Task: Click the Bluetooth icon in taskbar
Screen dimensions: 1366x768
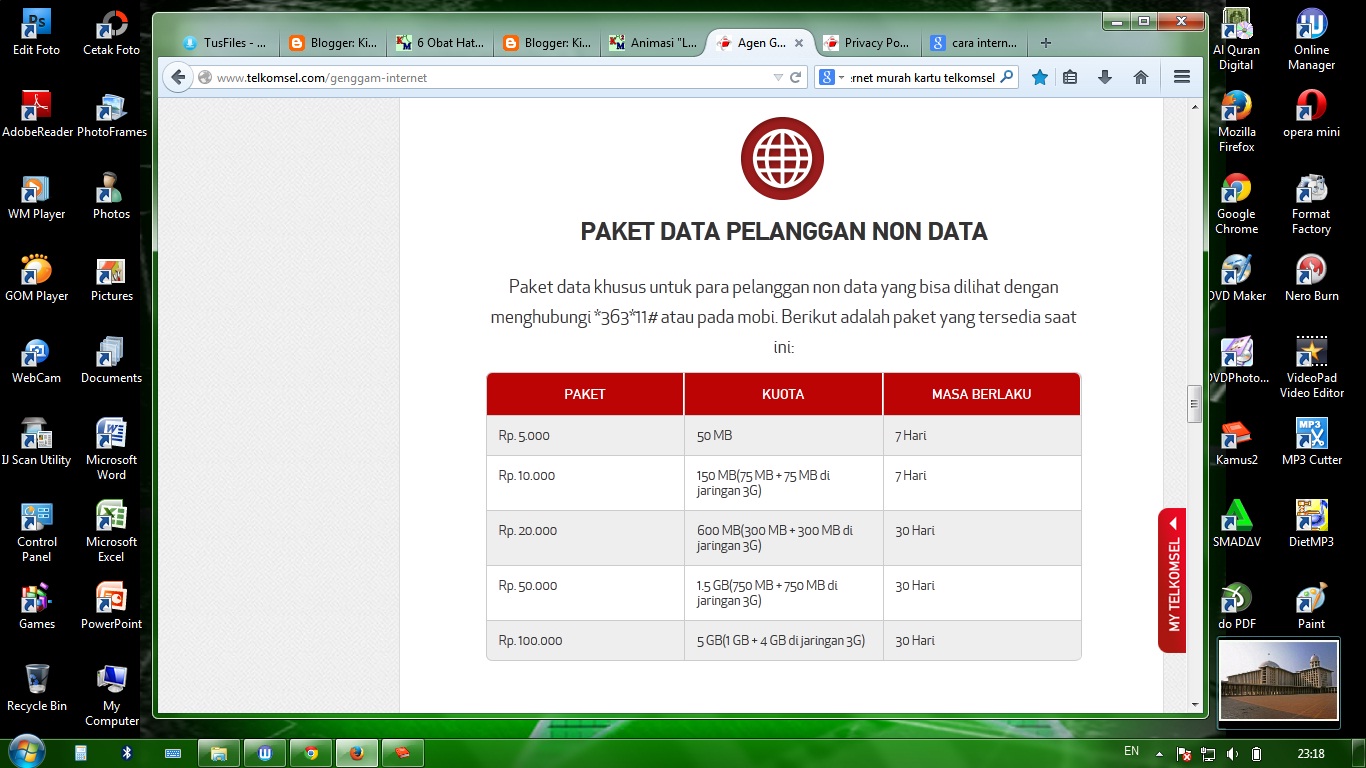Action: tap(126, 752)
